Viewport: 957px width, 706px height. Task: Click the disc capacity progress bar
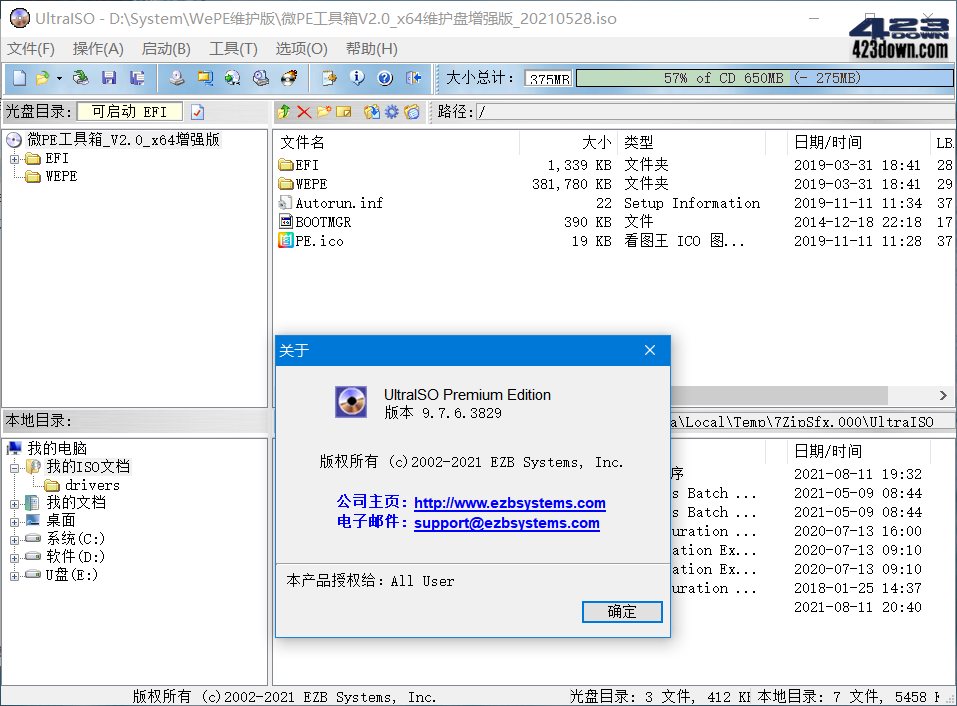(x=765, y=78)
